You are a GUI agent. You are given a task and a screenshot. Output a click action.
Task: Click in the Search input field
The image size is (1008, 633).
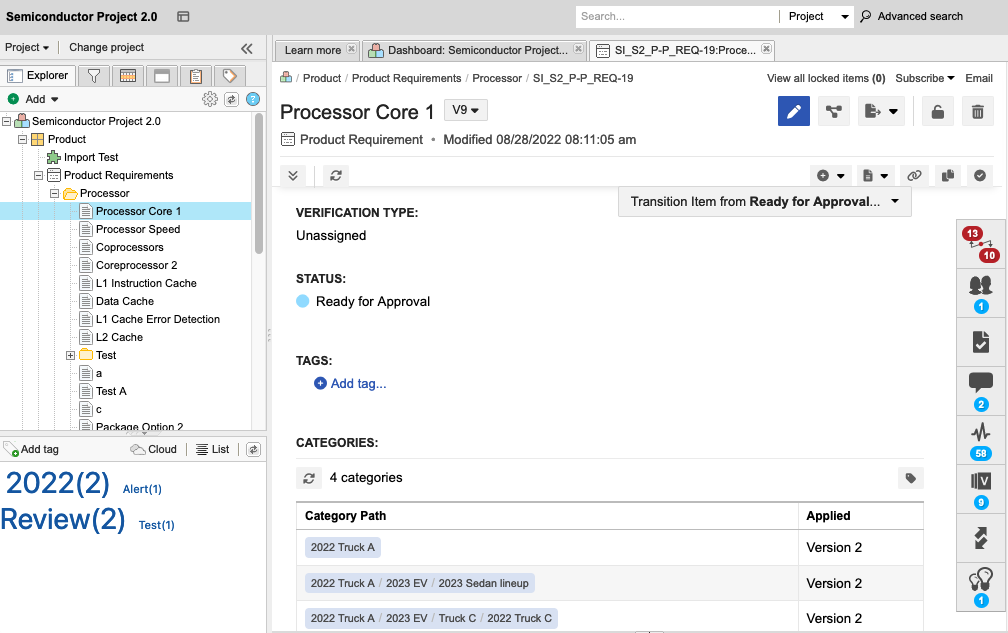676,16
